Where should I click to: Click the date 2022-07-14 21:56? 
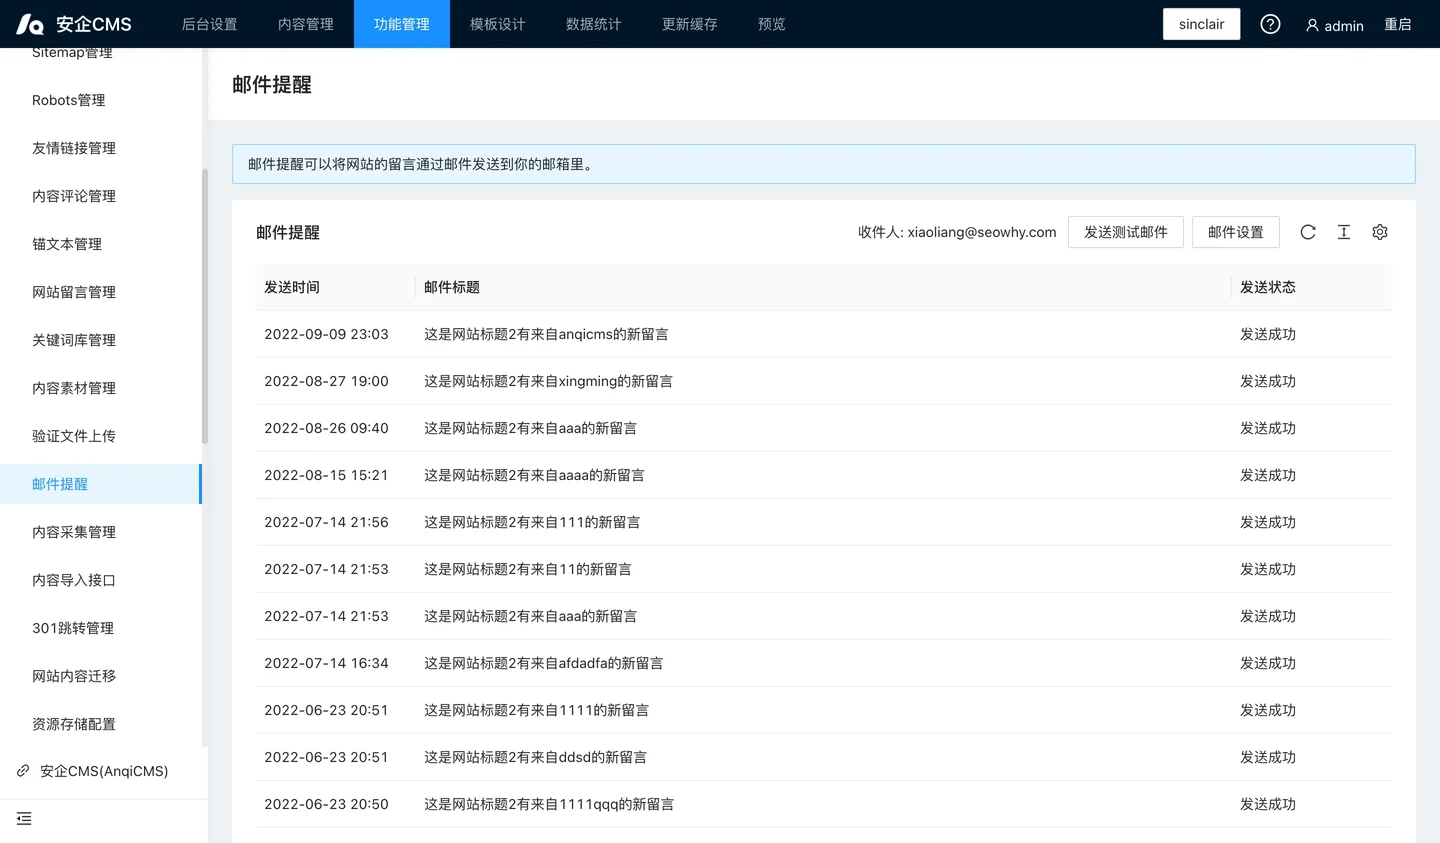click(x=326, y=522)
